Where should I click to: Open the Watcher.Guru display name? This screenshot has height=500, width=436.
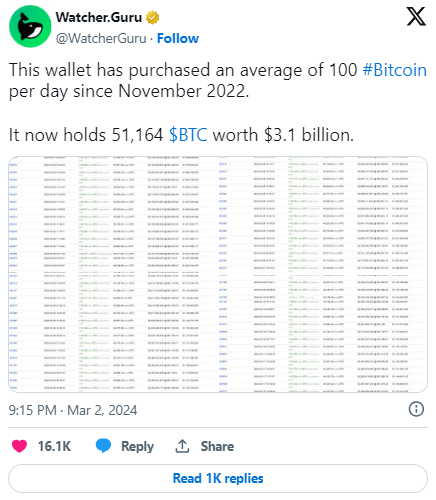(x=99, y=17)
